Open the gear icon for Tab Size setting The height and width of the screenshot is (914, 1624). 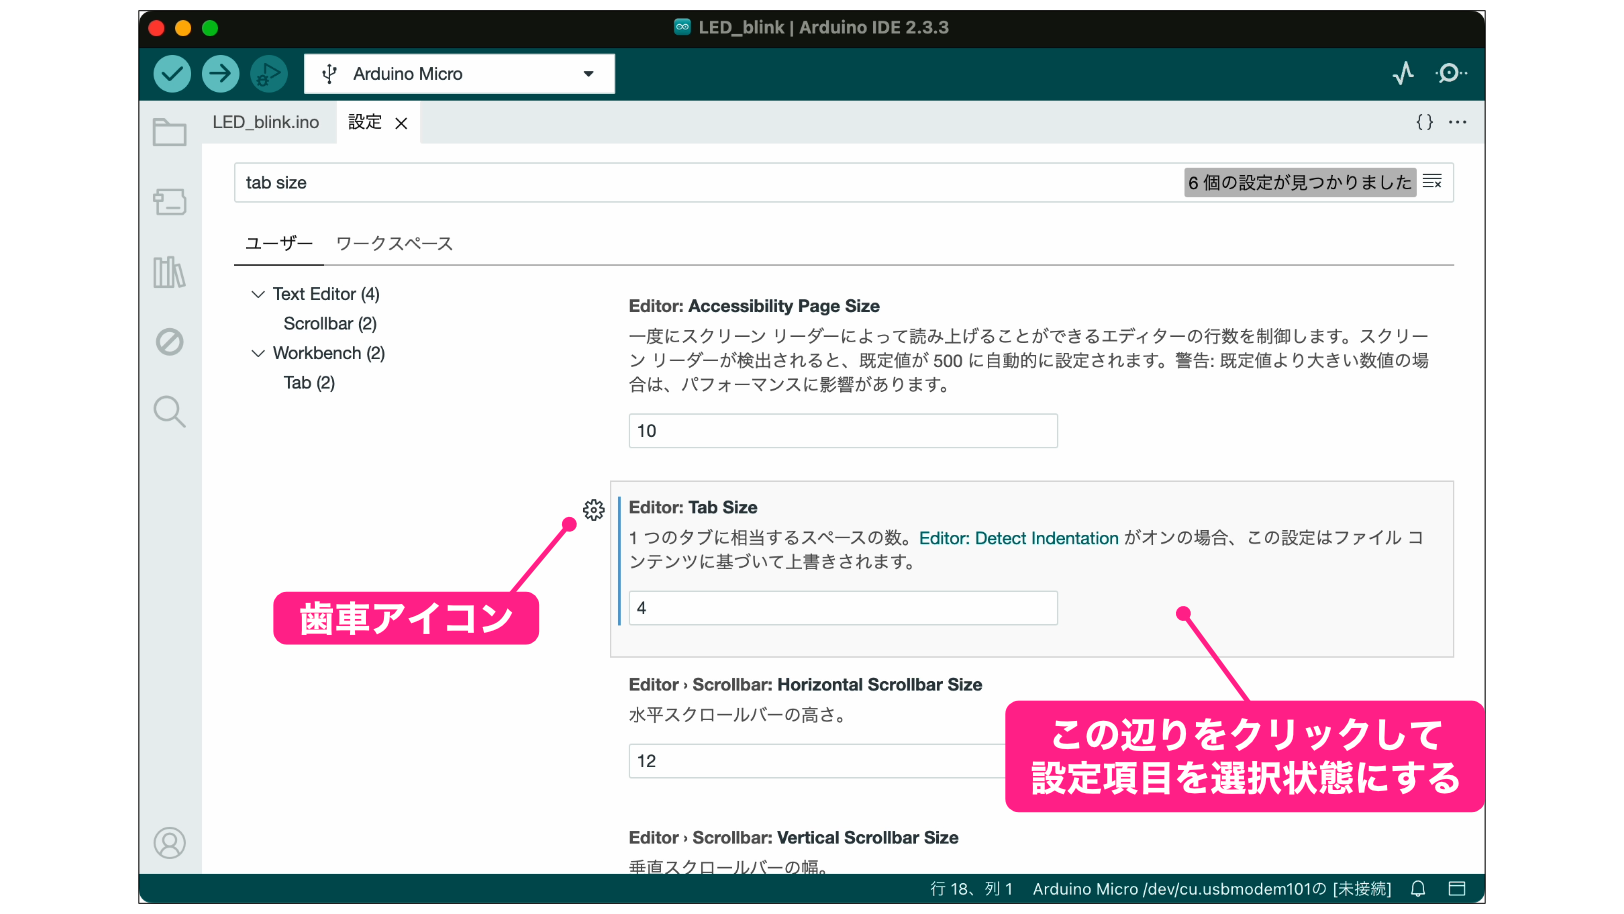coord(594,510)
